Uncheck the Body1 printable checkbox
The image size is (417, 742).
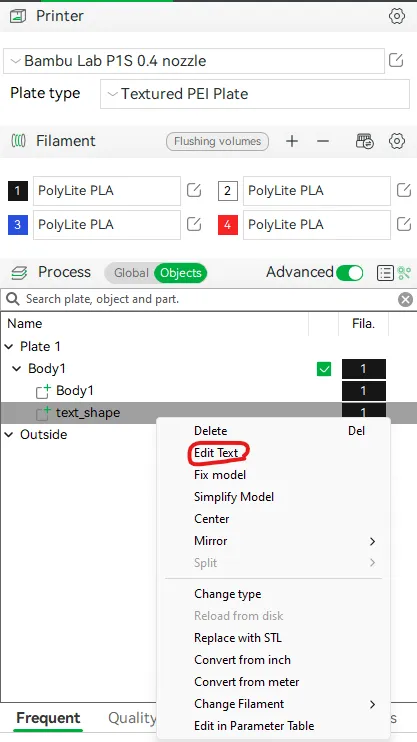[324, 369]
